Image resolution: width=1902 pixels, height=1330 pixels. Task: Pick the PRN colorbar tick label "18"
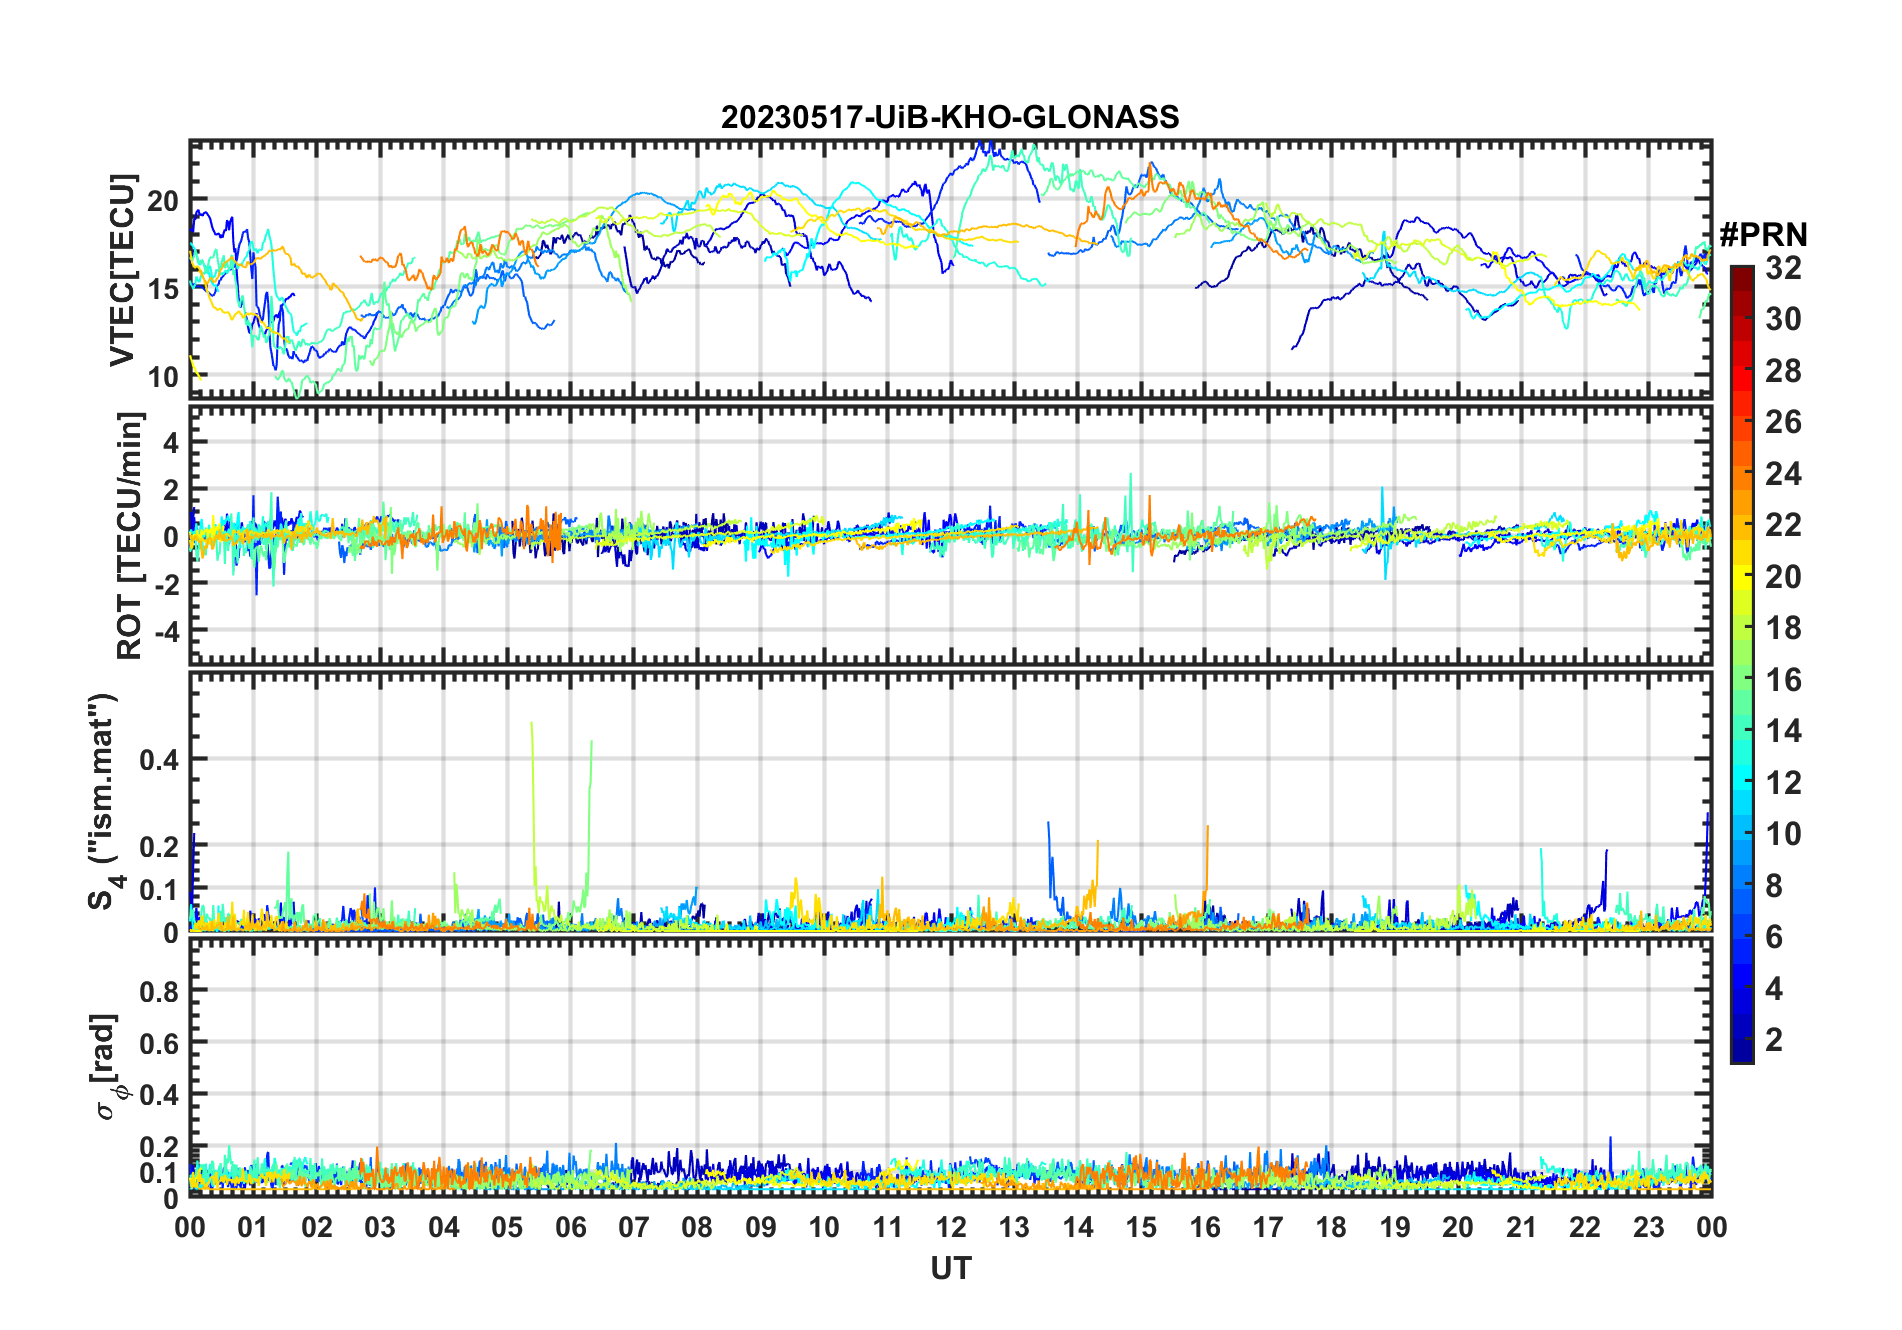tap(1783, 628)
